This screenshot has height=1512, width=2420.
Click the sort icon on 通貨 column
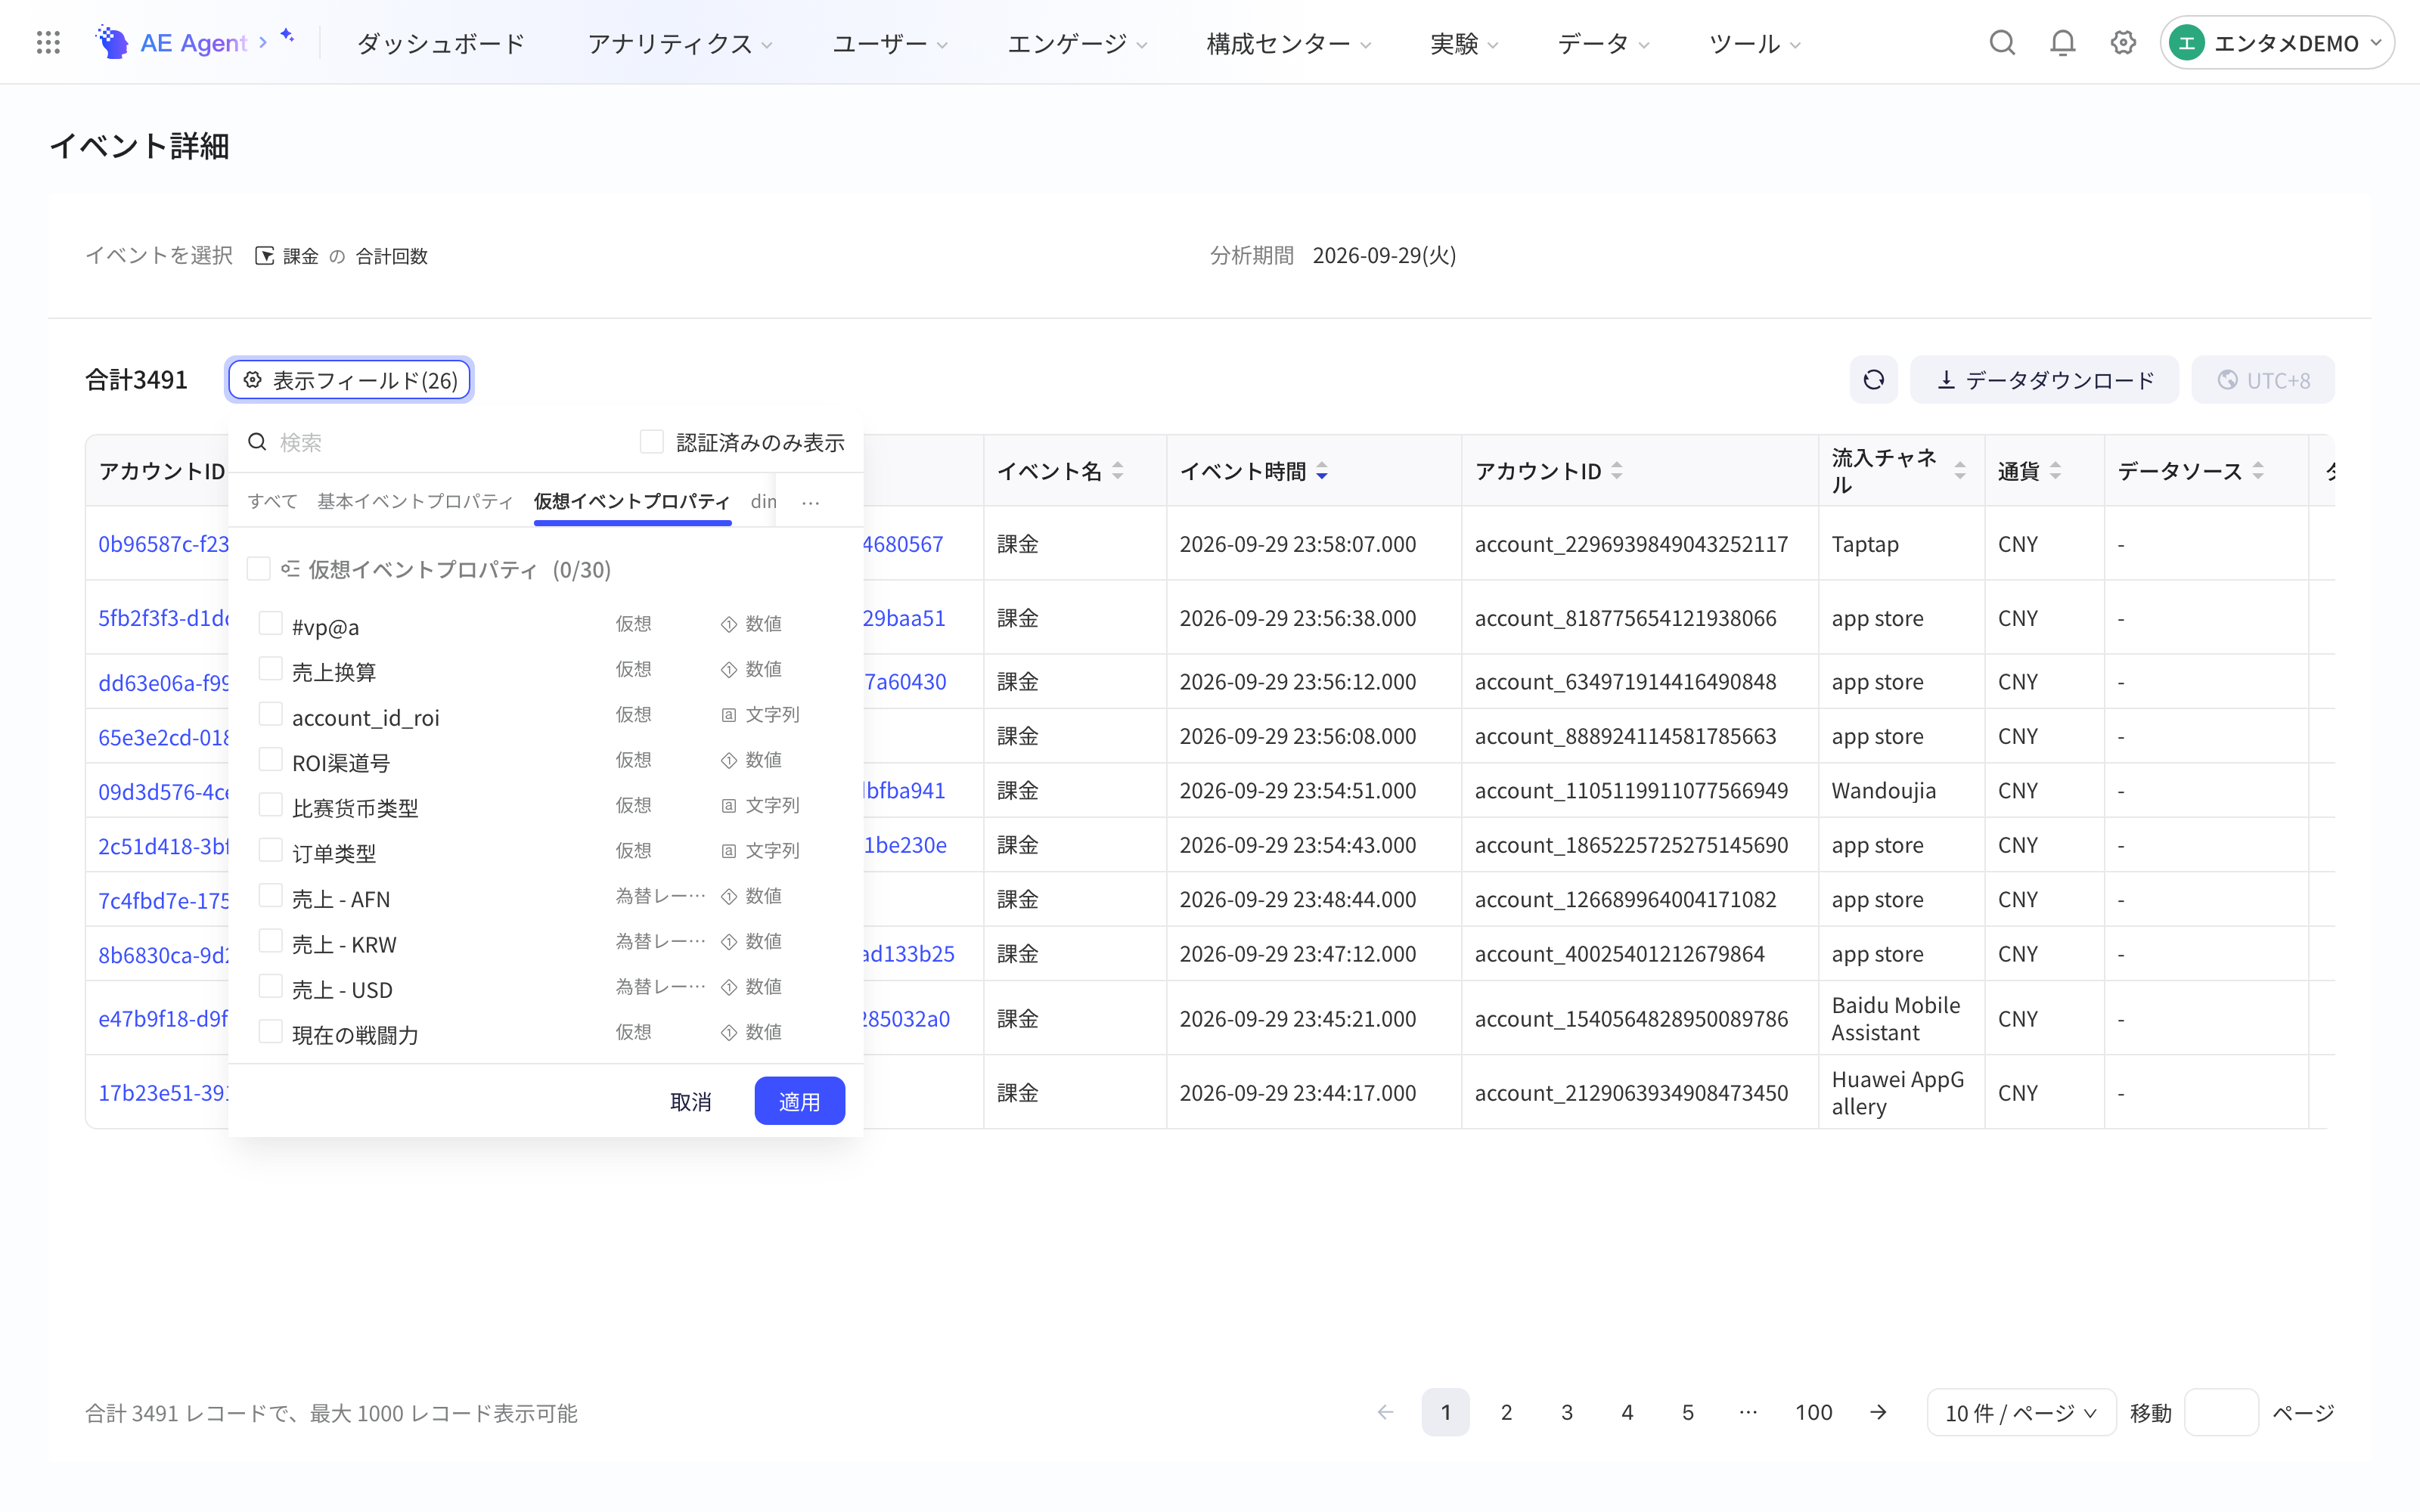pyautogui.click(x=2055, y=471)
